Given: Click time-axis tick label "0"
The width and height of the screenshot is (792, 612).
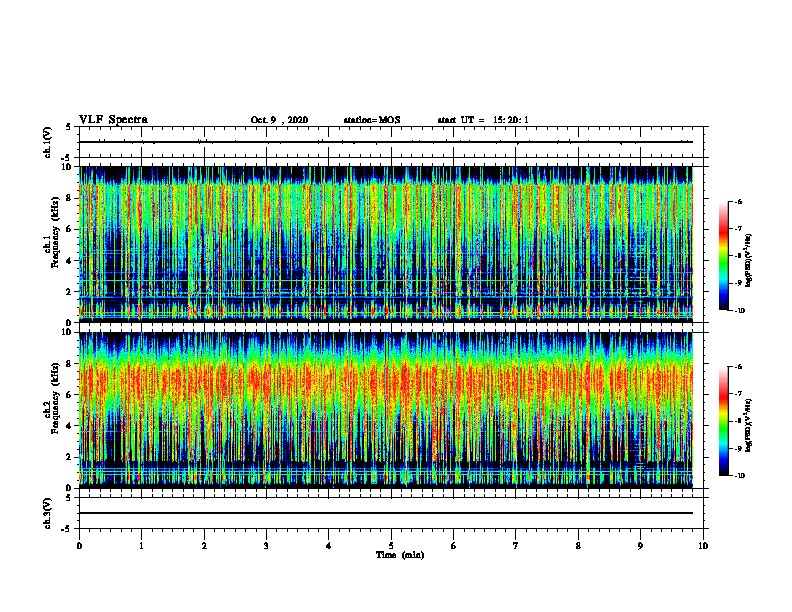Looking at the screenshot, I should [x=79, y=546].
